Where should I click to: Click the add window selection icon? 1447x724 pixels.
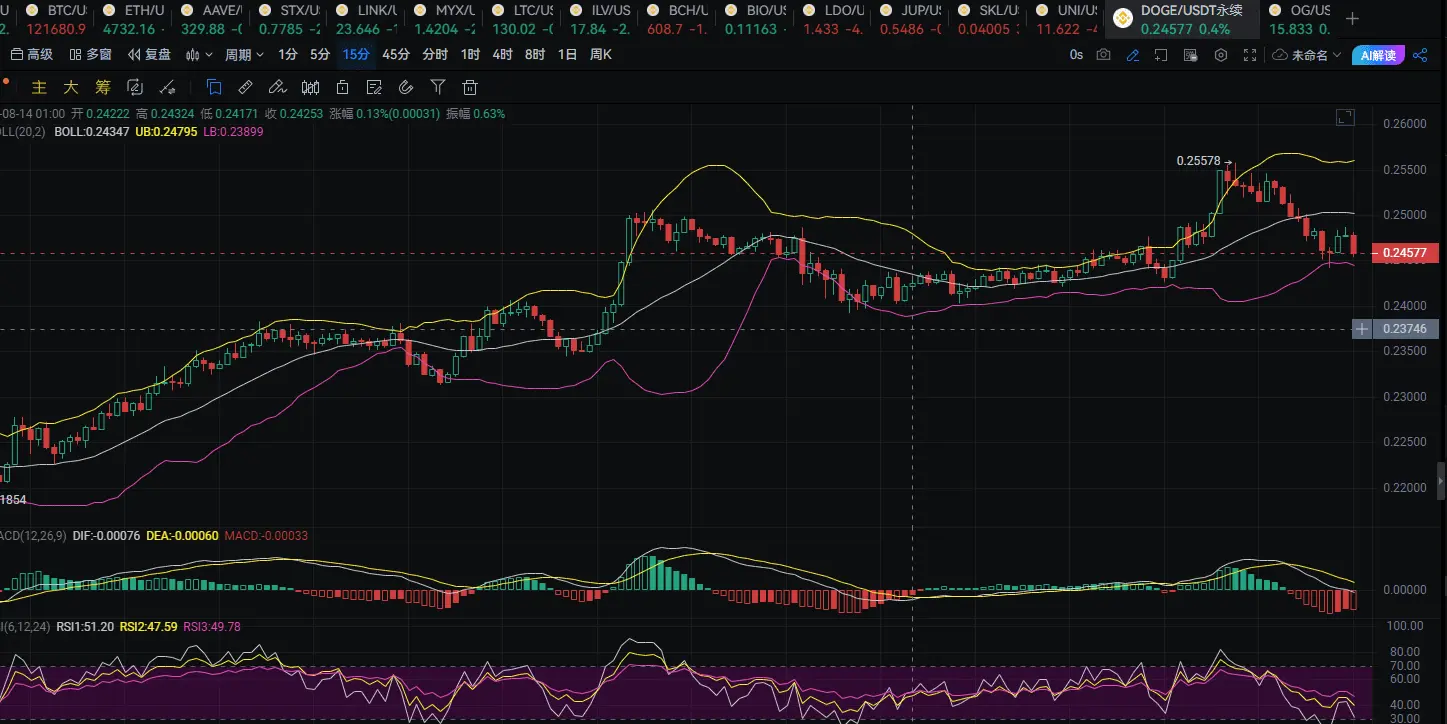tap(1161, 55)
